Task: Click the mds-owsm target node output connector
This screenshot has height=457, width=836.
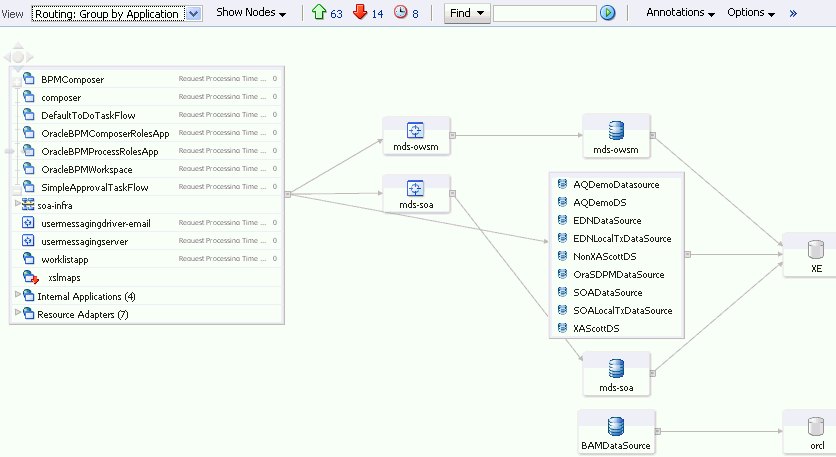Action: click(453, 135)
